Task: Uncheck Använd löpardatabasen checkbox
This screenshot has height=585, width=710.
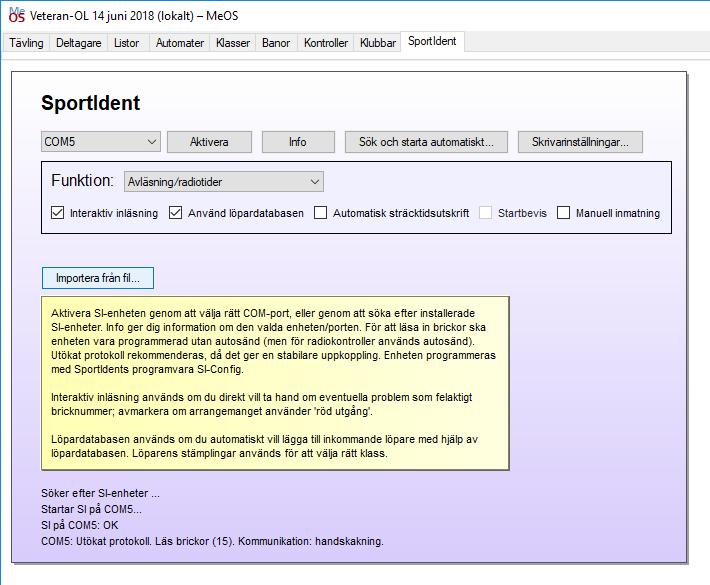Action: click(x=175, y=212)
